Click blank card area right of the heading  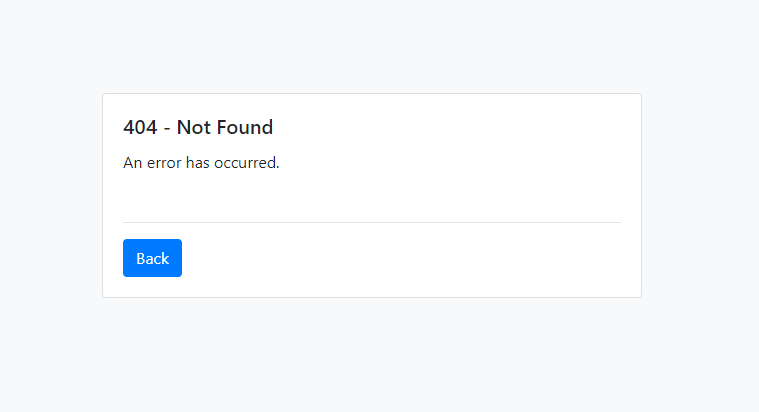point(450,127)
